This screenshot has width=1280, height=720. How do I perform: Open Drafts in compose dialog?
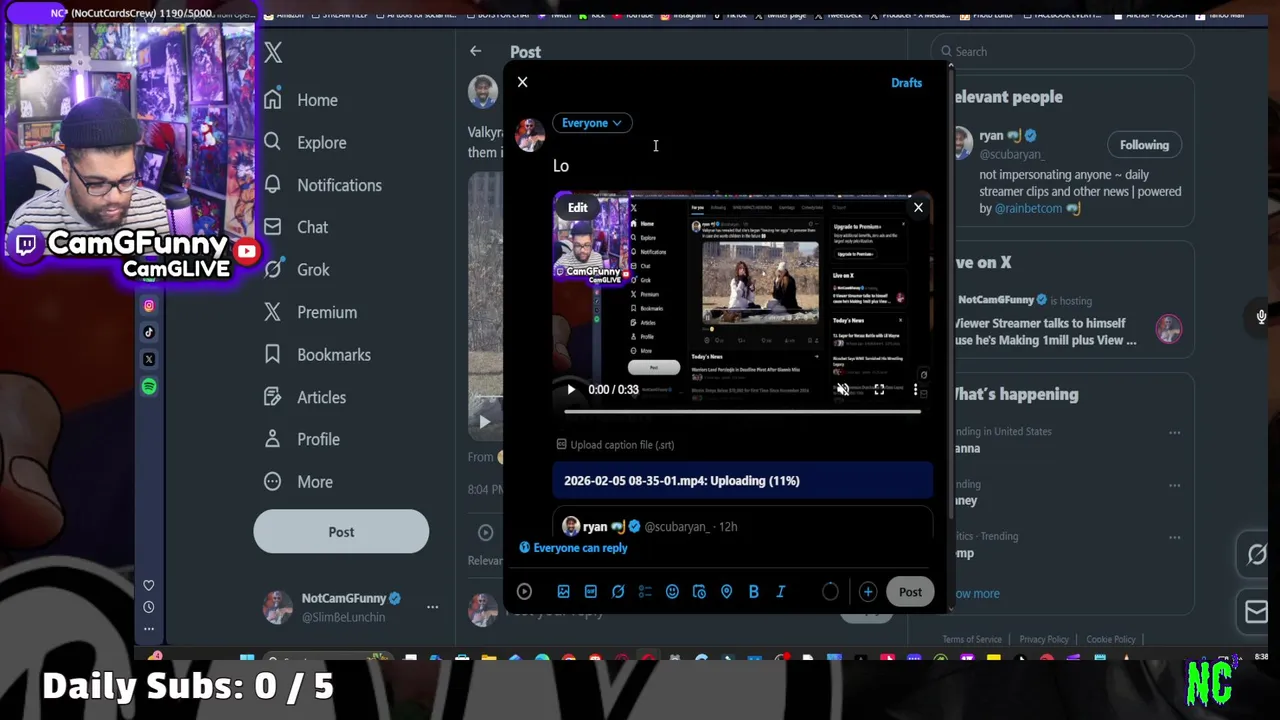click(x=906, y=83)
